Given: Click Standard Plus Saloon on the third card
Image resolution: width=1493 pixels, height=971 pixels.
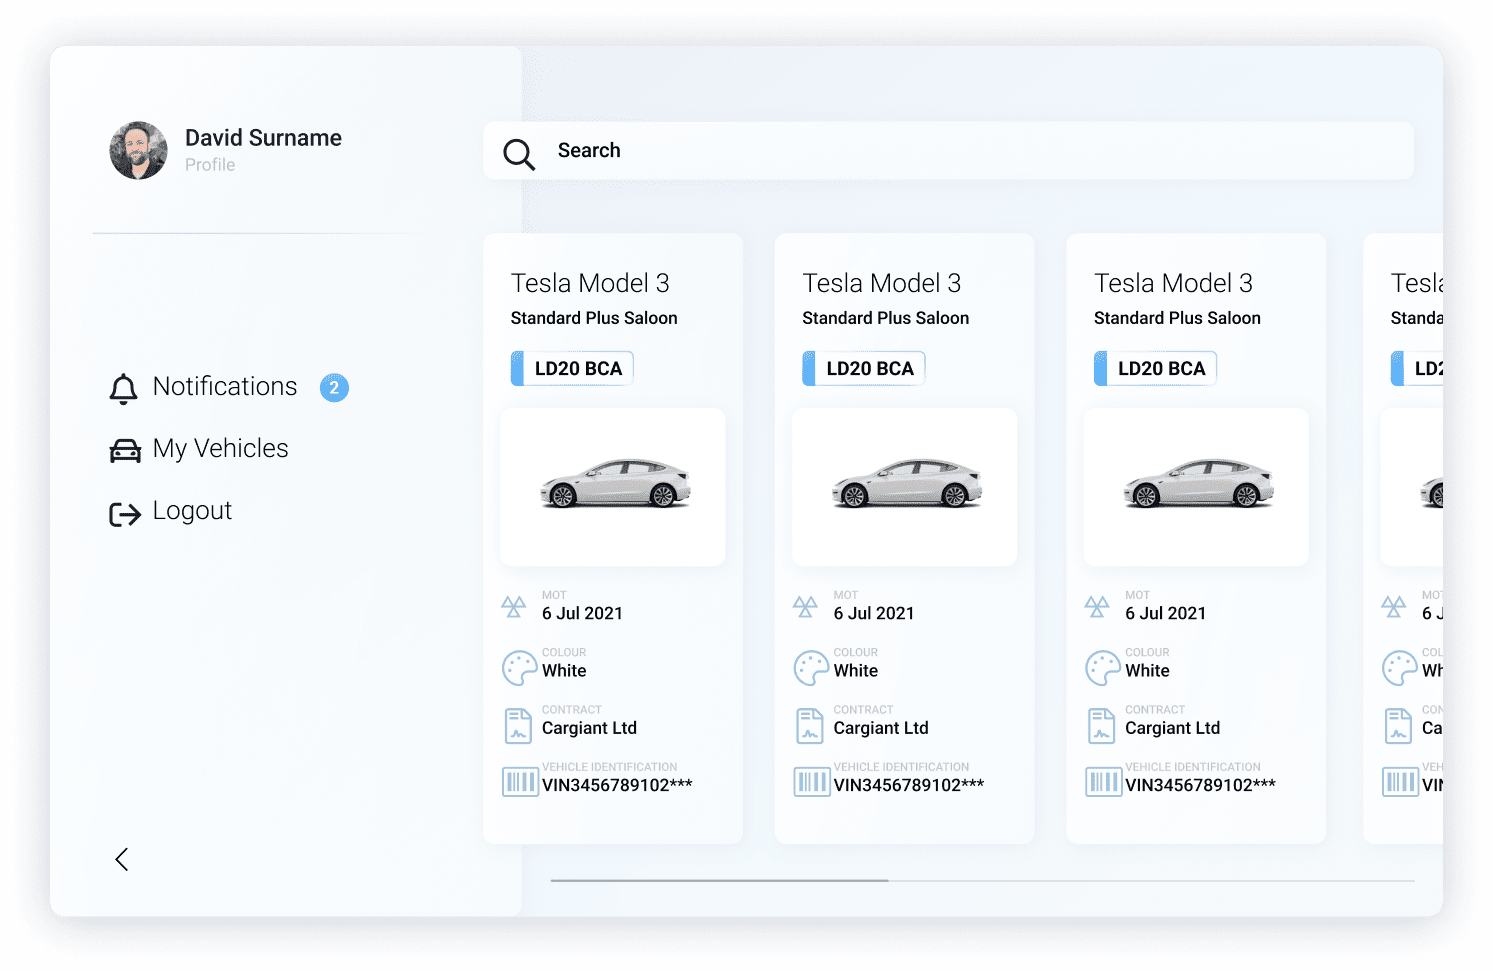Looking at the screenshot, I should tap(1177, 318).
